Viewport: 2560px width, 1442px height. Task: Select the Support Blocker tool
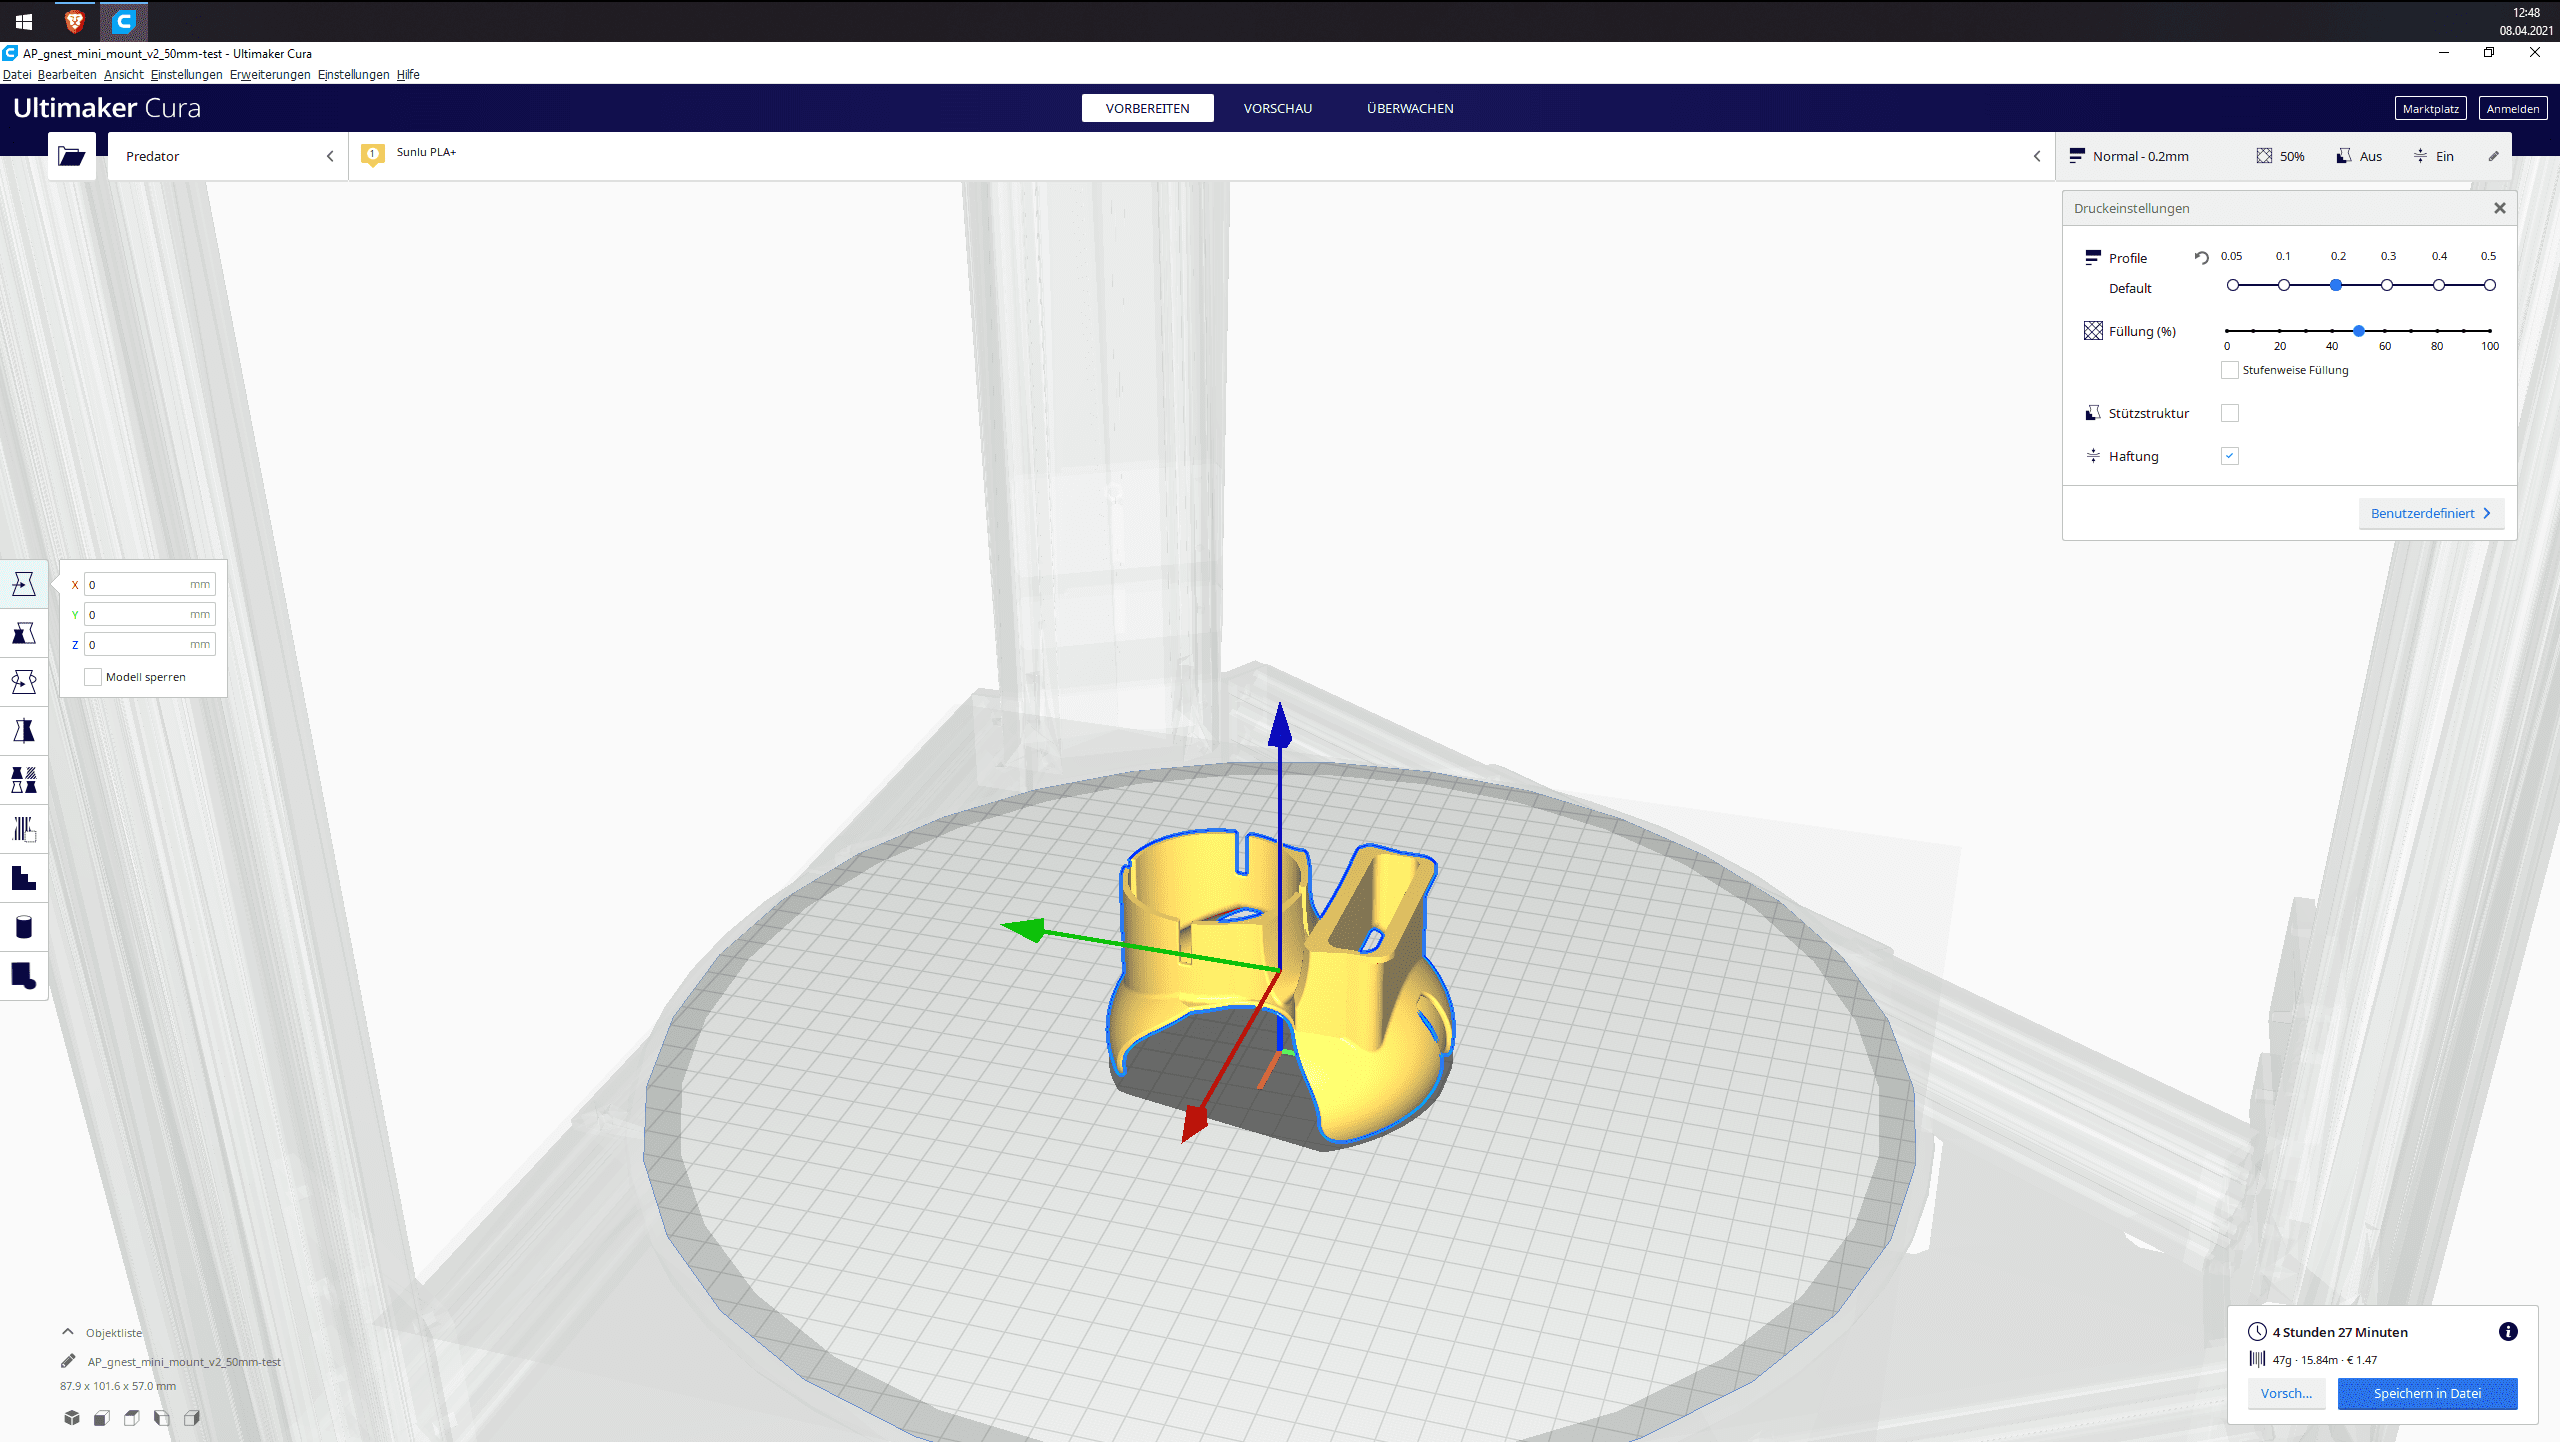pos(24,829)
